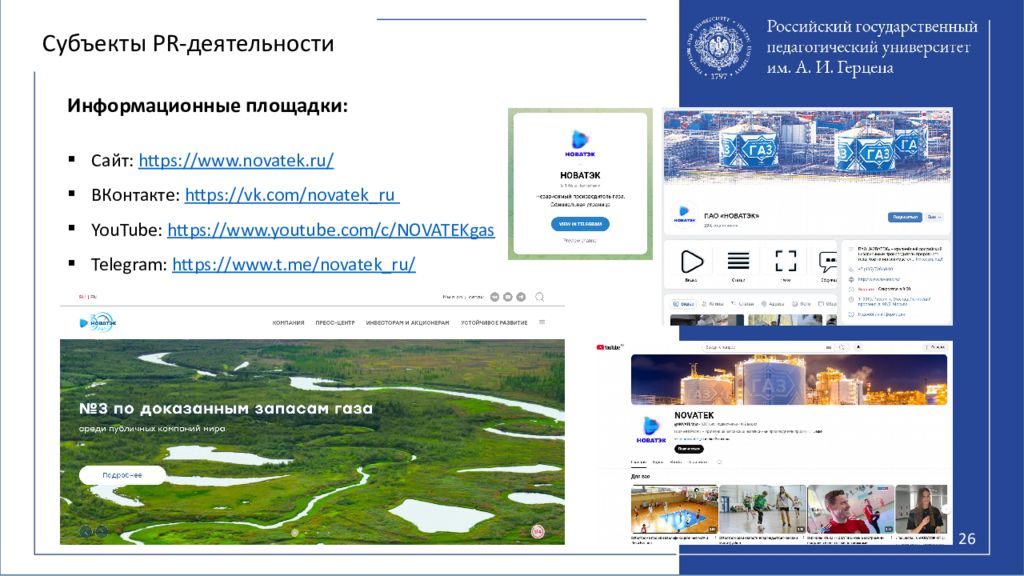Image resolution: width=1024 pixels, height=576 pixels.
Task: Click the ПАО «НОВАТЭК» page name on VK
Action: pos(731,216)
